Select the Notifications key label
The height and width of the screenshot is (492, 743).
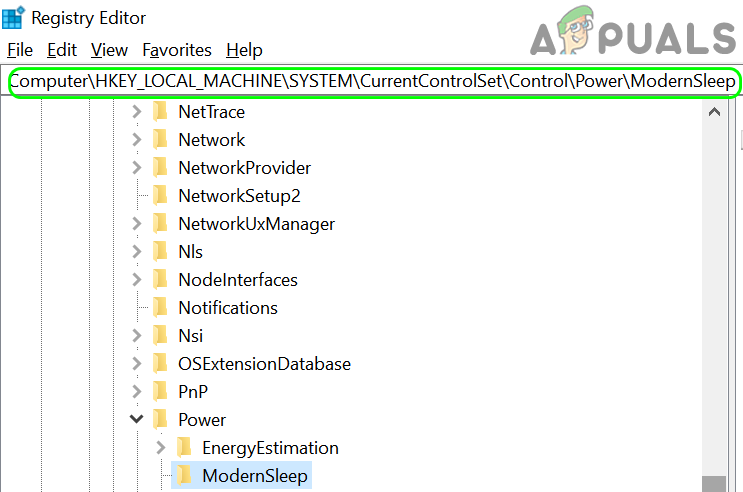(228, 308)
